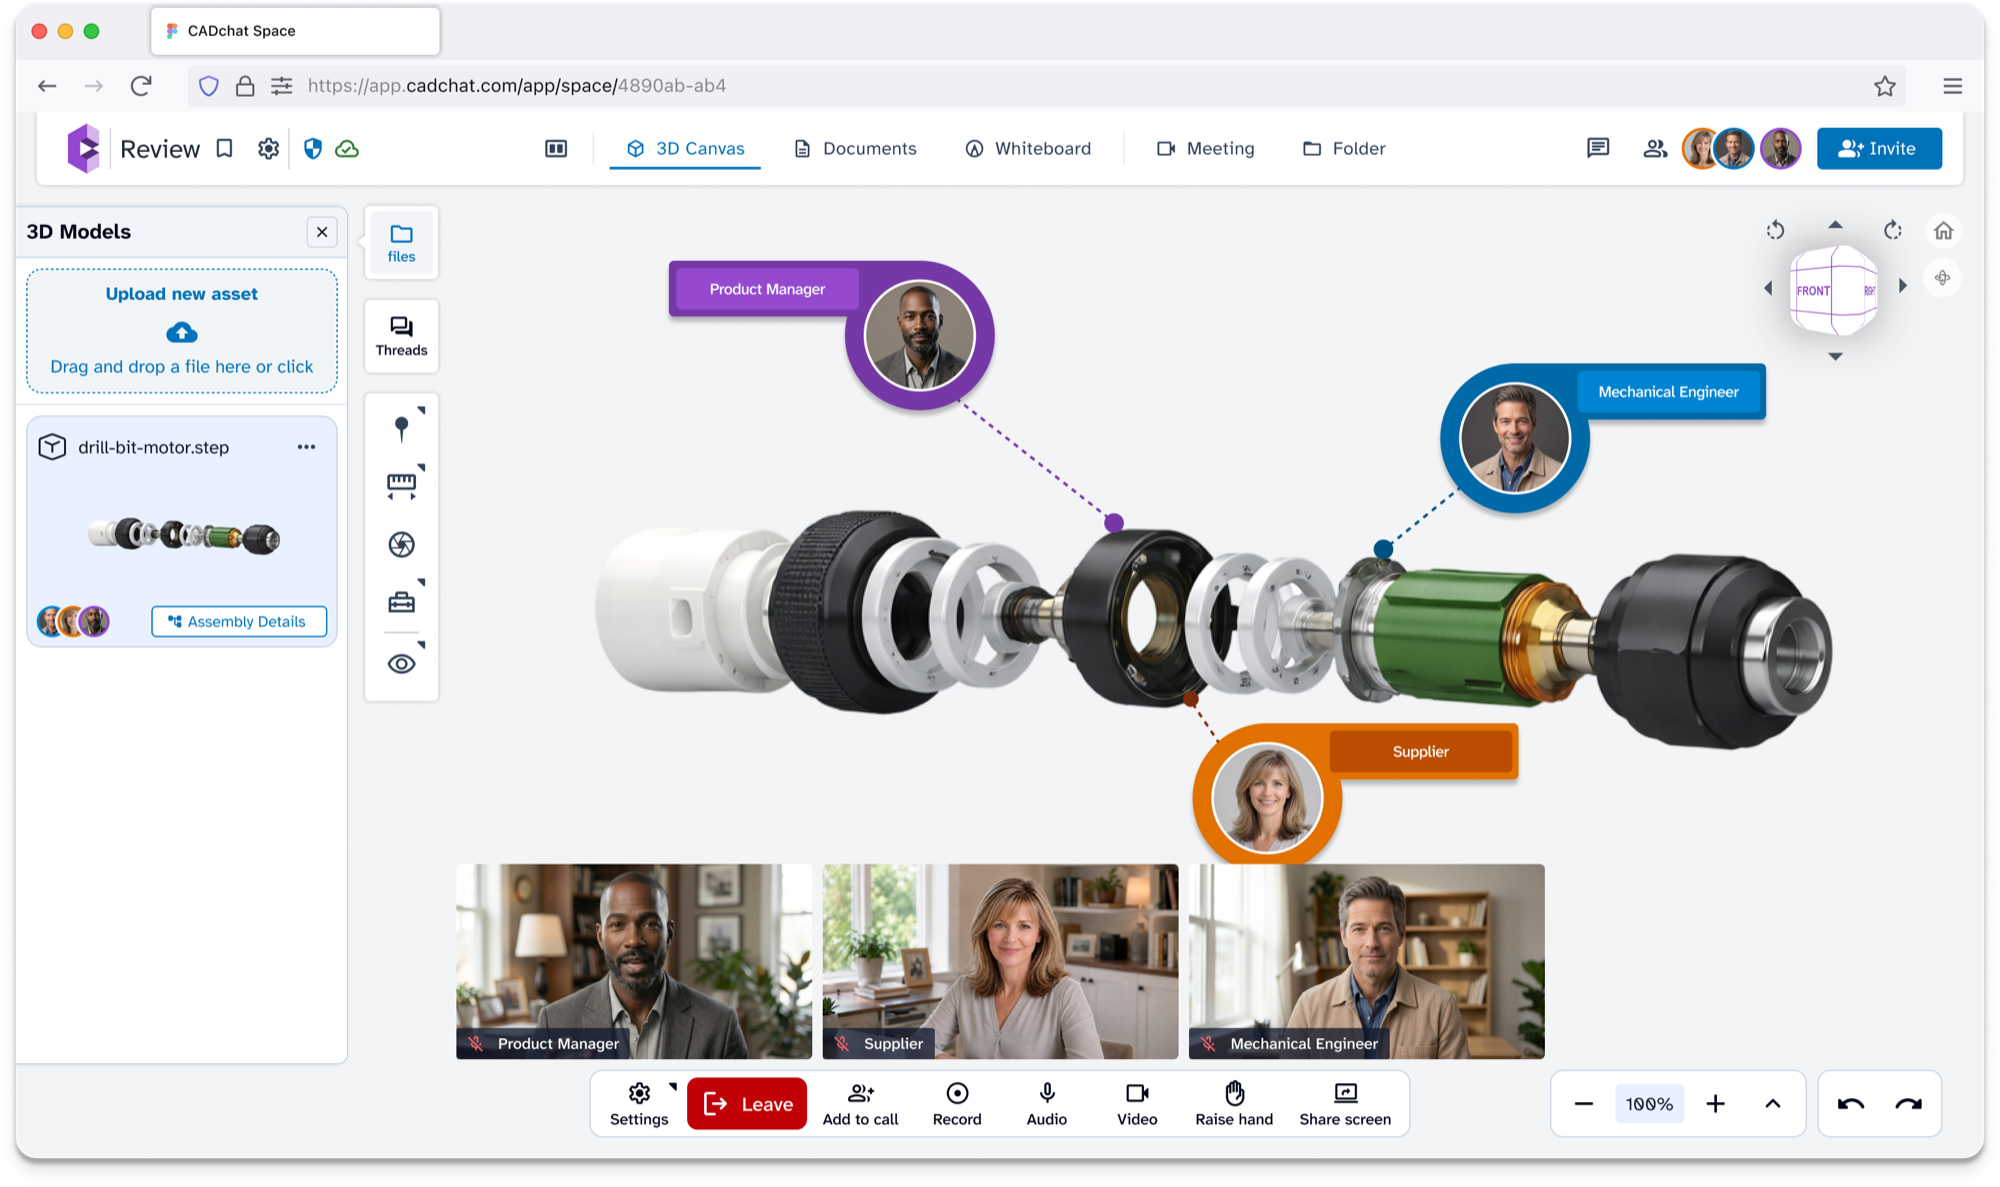Open the participants list icon
Image resolution: width=2000 pixels, height=1187 pixels.
1655,148
